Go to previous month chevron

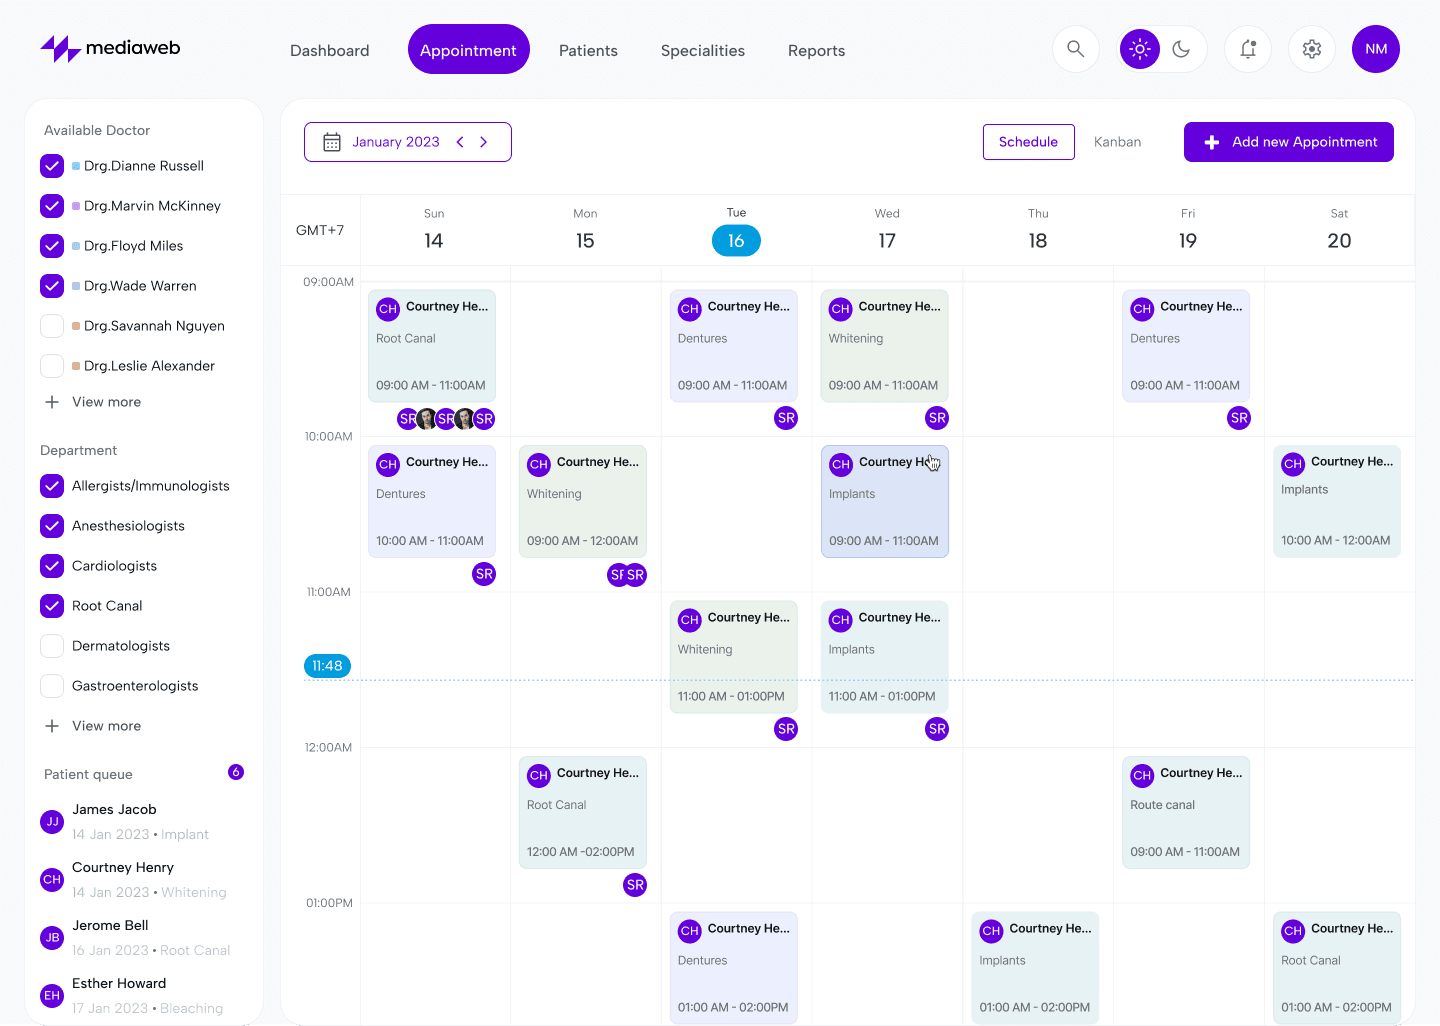coord(460,142)
